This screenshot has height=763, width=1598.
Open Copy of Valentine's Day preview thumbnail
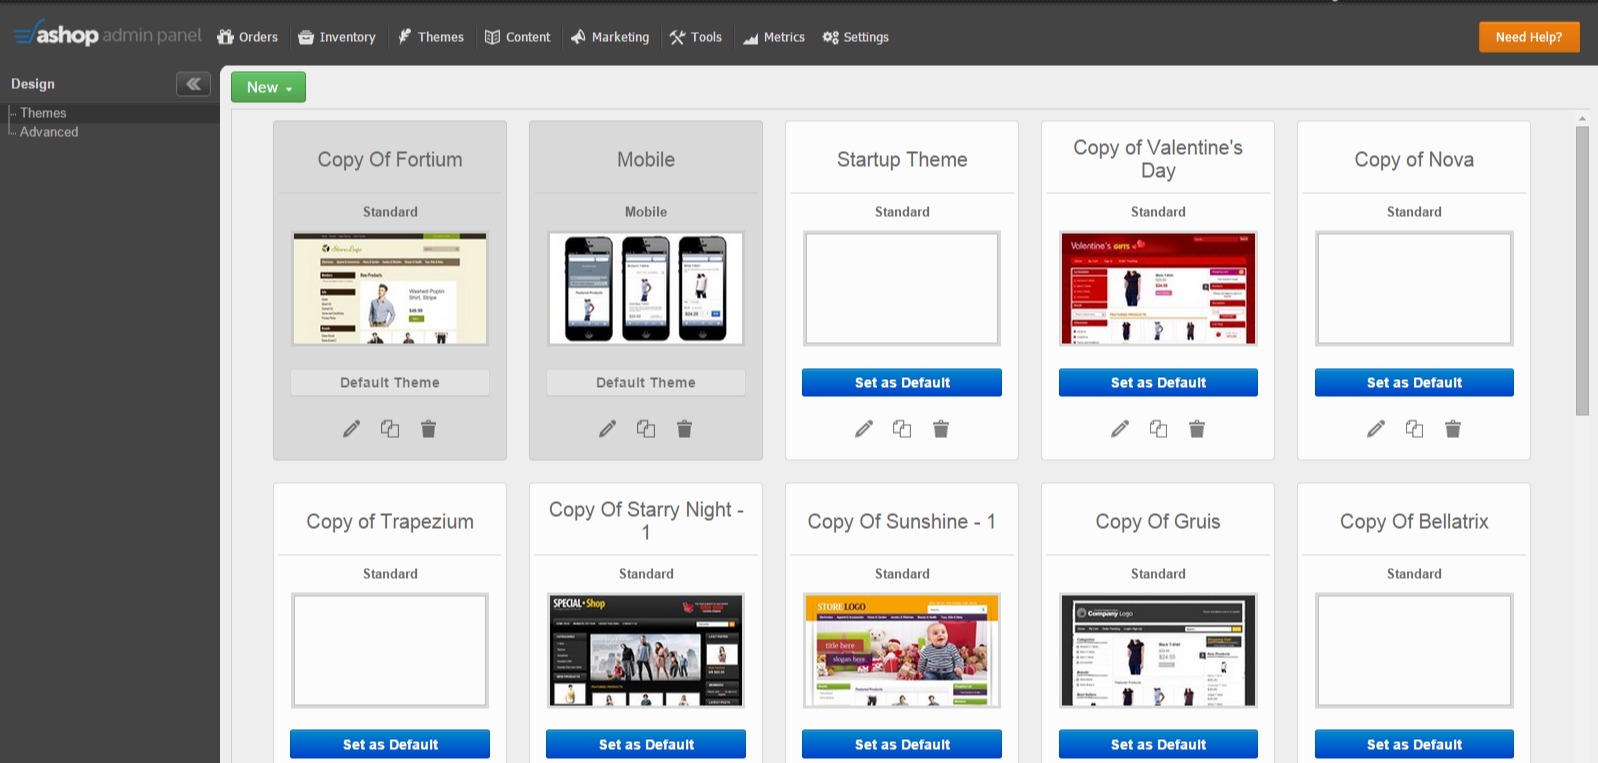coord(1158,289)
